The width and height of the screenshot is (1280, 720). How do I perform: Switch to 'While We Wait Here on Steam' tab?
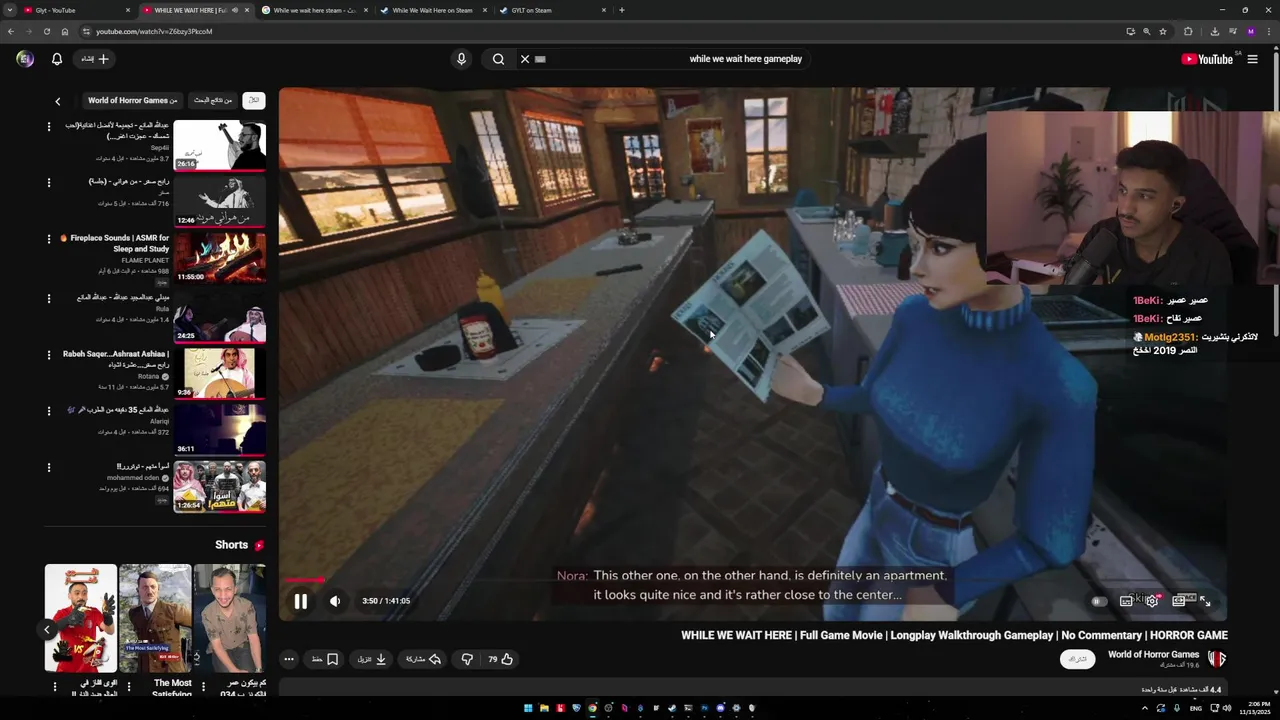pyautogui.click(x=432, y=10)
